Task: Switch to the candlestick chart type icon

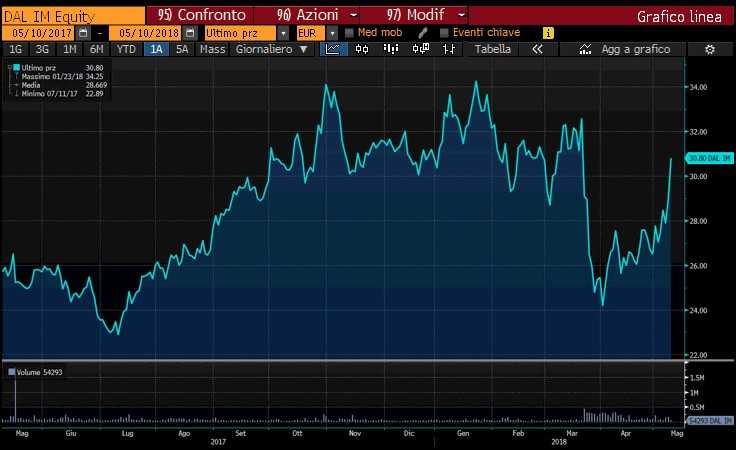Action: 362,49
